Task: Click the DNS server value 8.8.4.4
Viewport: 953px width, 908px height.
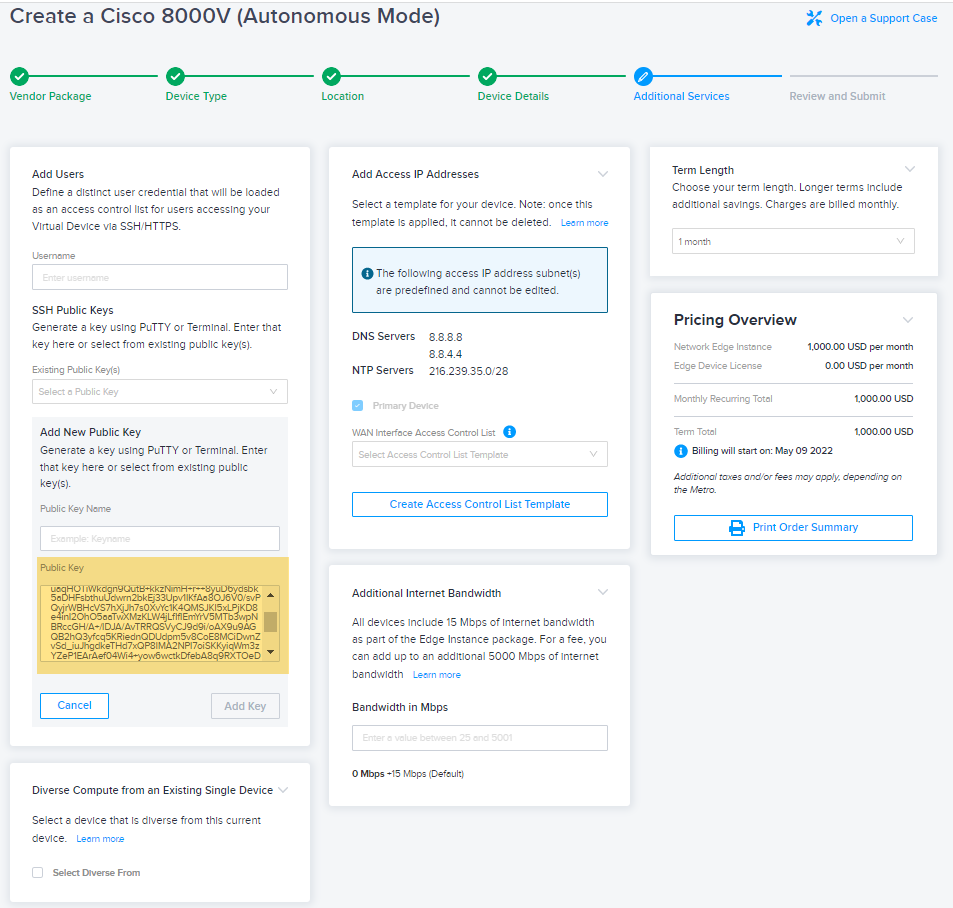Action: coord(446,354)
